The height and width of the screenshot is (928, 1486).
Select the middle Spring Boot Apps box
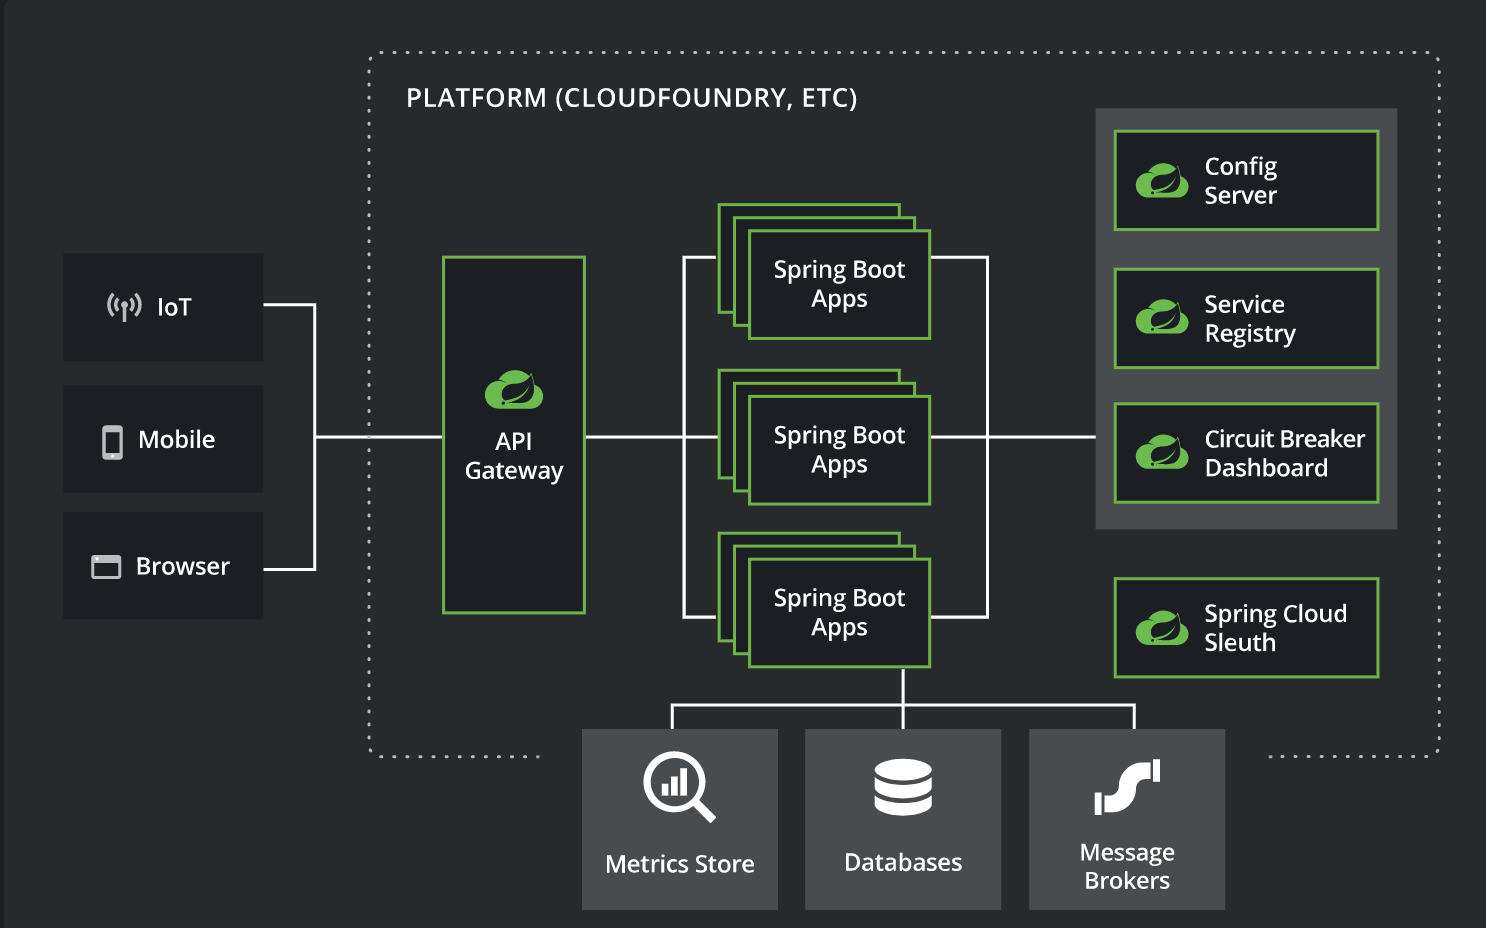point(839,450)
